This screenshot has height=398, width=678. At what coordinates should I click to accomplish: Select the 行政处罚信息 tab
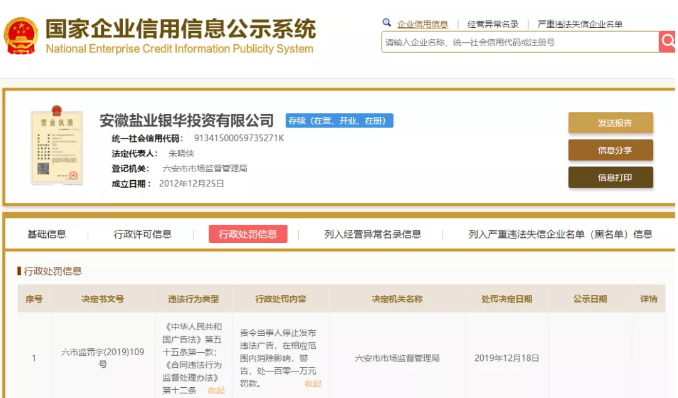pos(248,234)
